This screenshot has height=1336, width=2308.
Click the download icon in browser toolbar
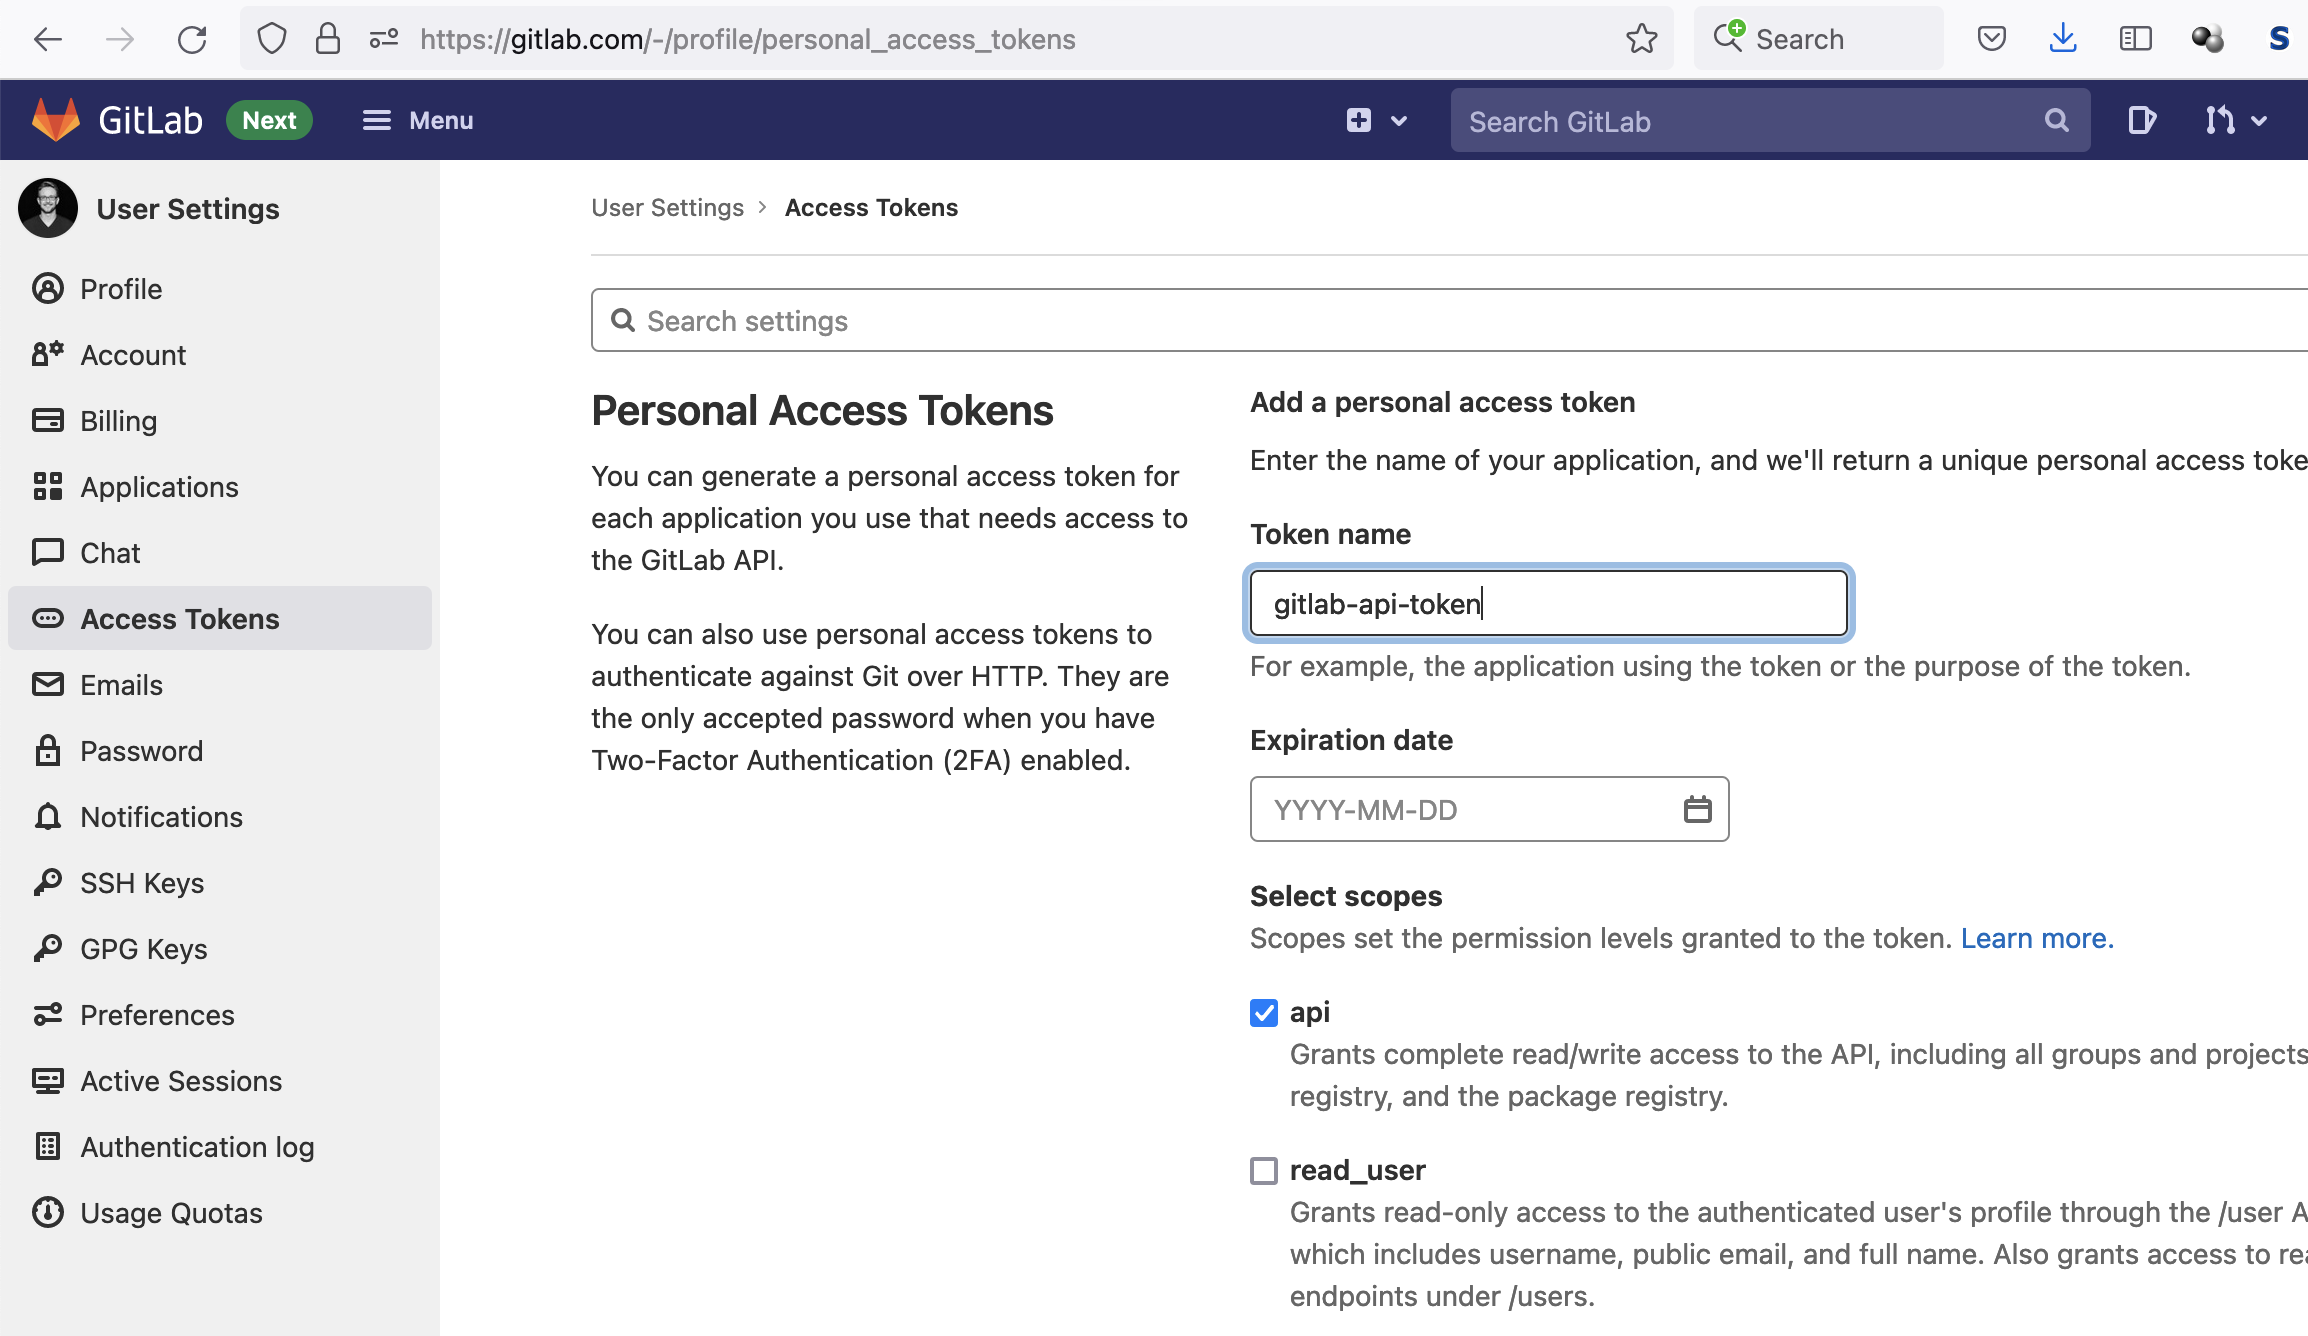2065,37
